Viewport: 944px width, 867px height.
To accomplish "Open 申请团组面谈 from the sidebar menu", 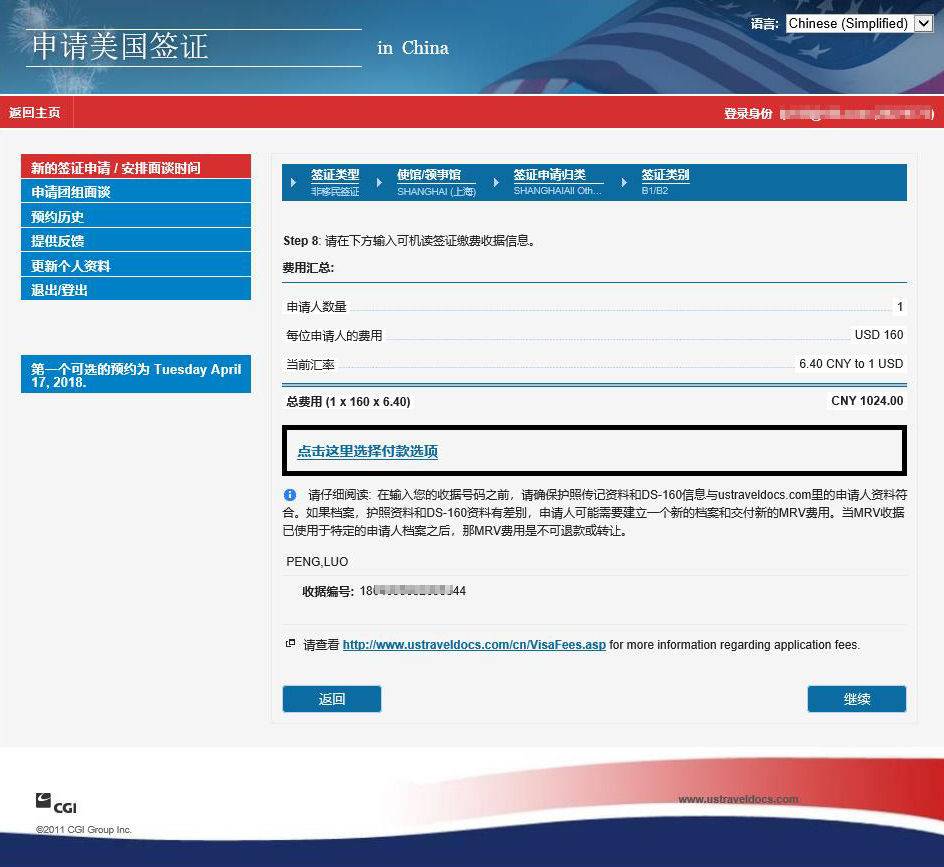I will pyautogui.click(x=71, y=192).
